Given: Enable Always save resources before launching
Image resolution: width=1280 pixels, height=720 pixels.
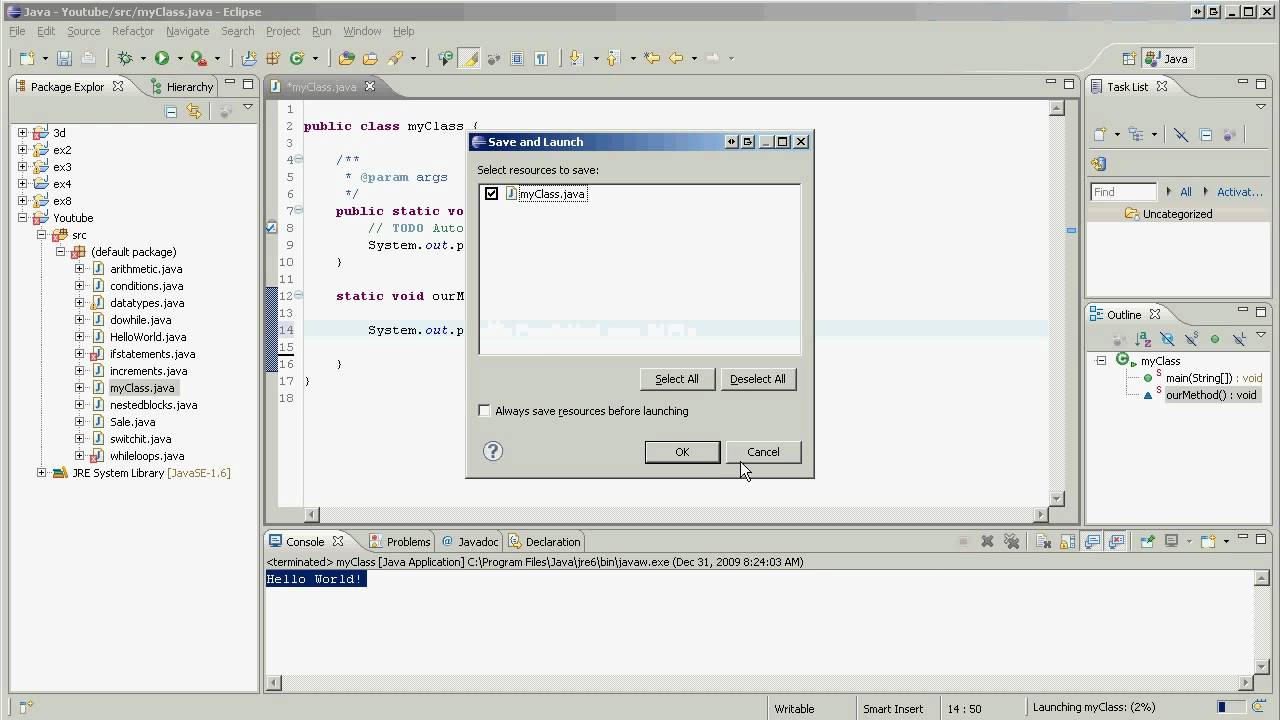Looking at the screenshot, I should (x=485, y=411).
